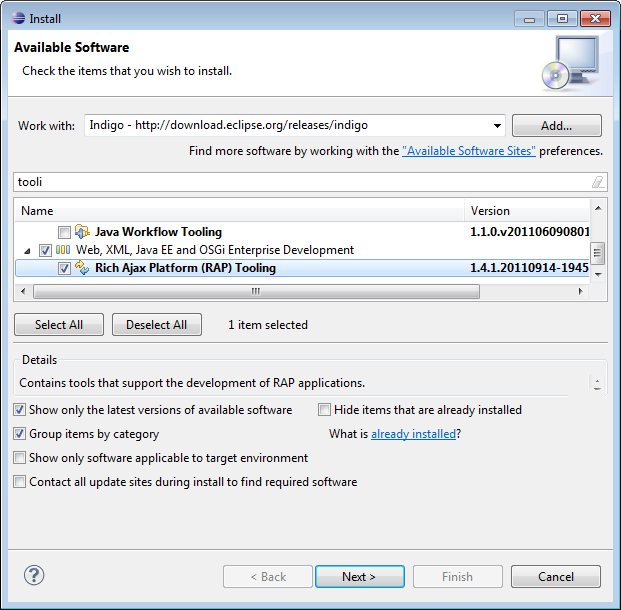The height and width of the screenshot is (610, 621).
Task: Click the Deselect All button
Action: (157, 325)
